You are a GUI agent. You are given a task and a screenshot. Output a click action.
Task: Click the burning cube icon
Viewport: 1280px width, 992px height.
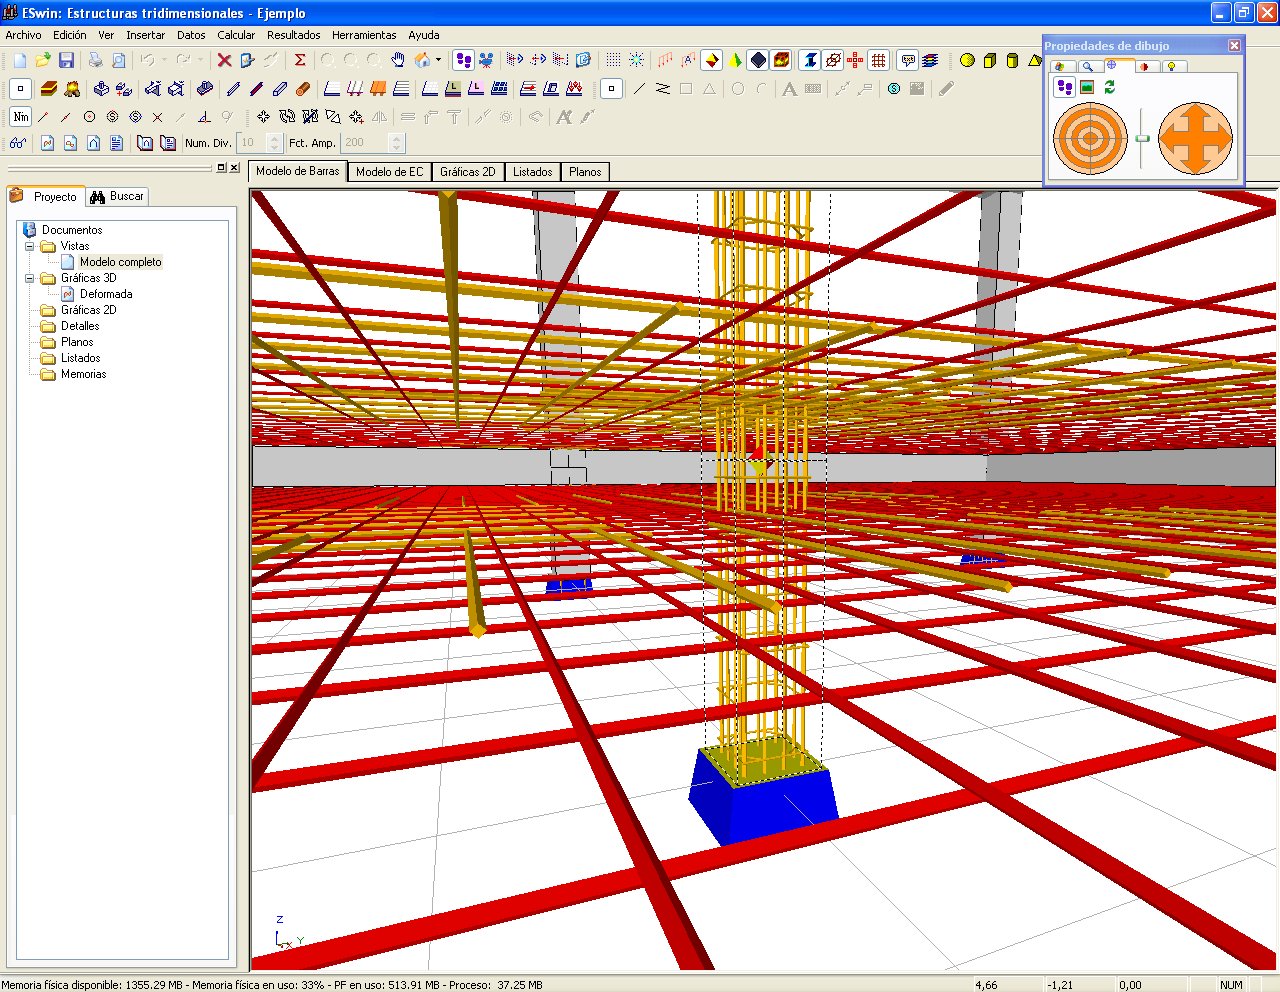coord(781,61)
